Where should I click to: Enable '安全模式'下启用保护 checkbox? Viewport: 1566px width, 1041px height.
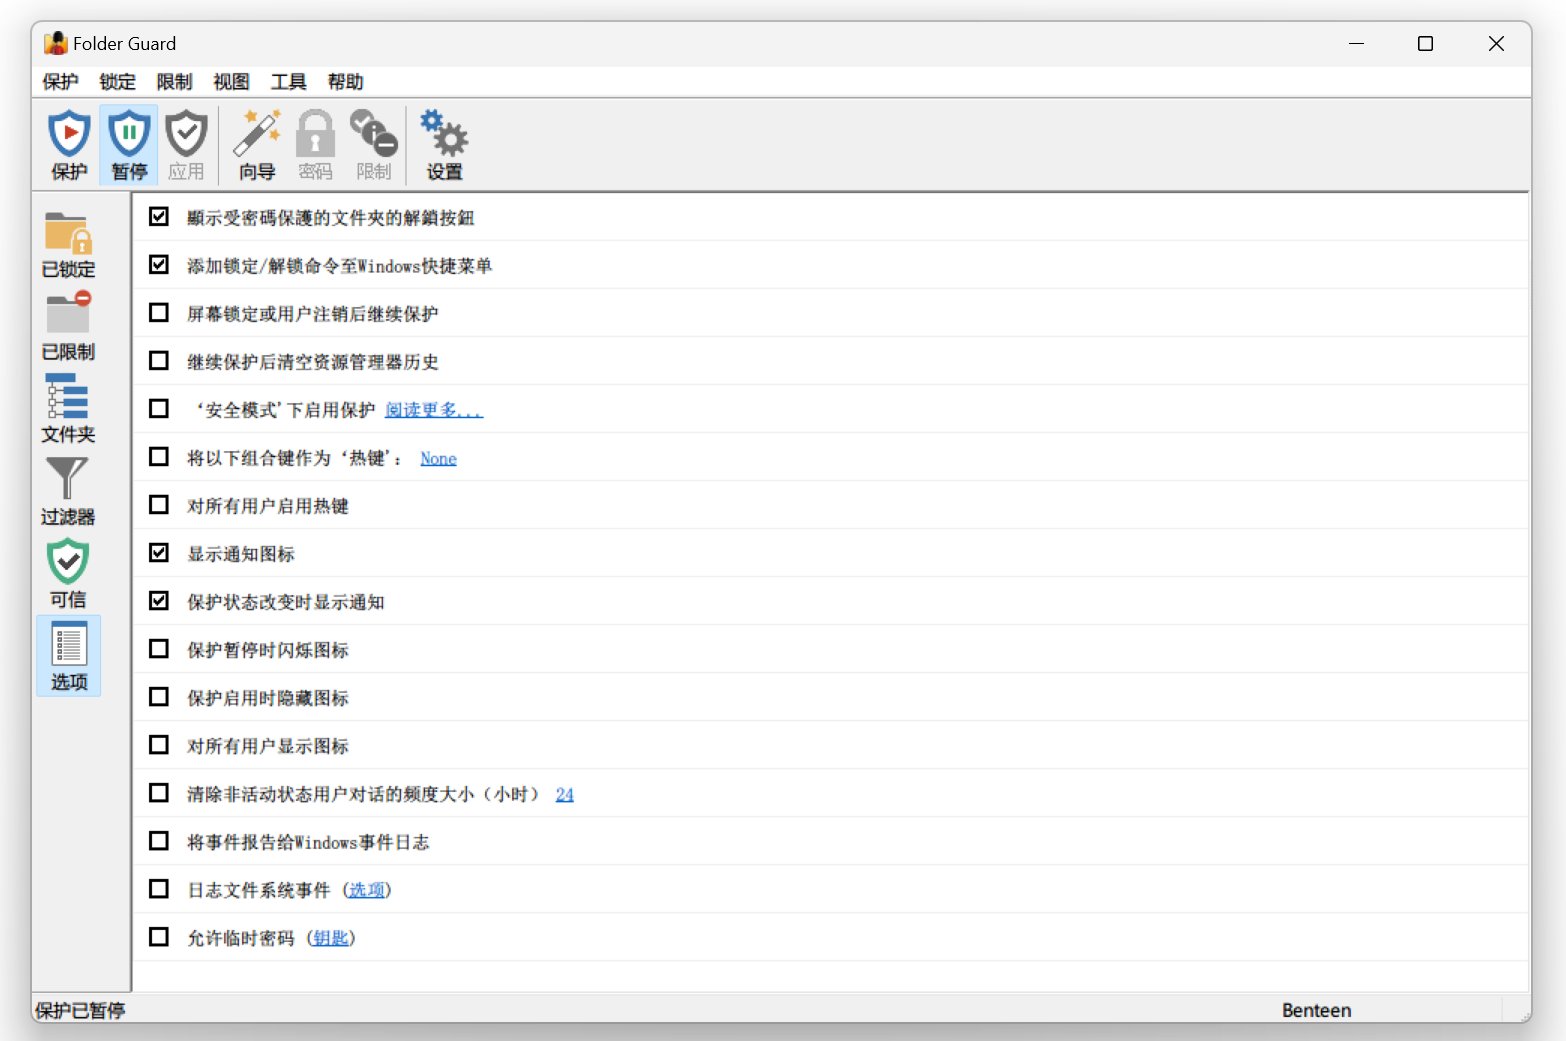point(159,408)
